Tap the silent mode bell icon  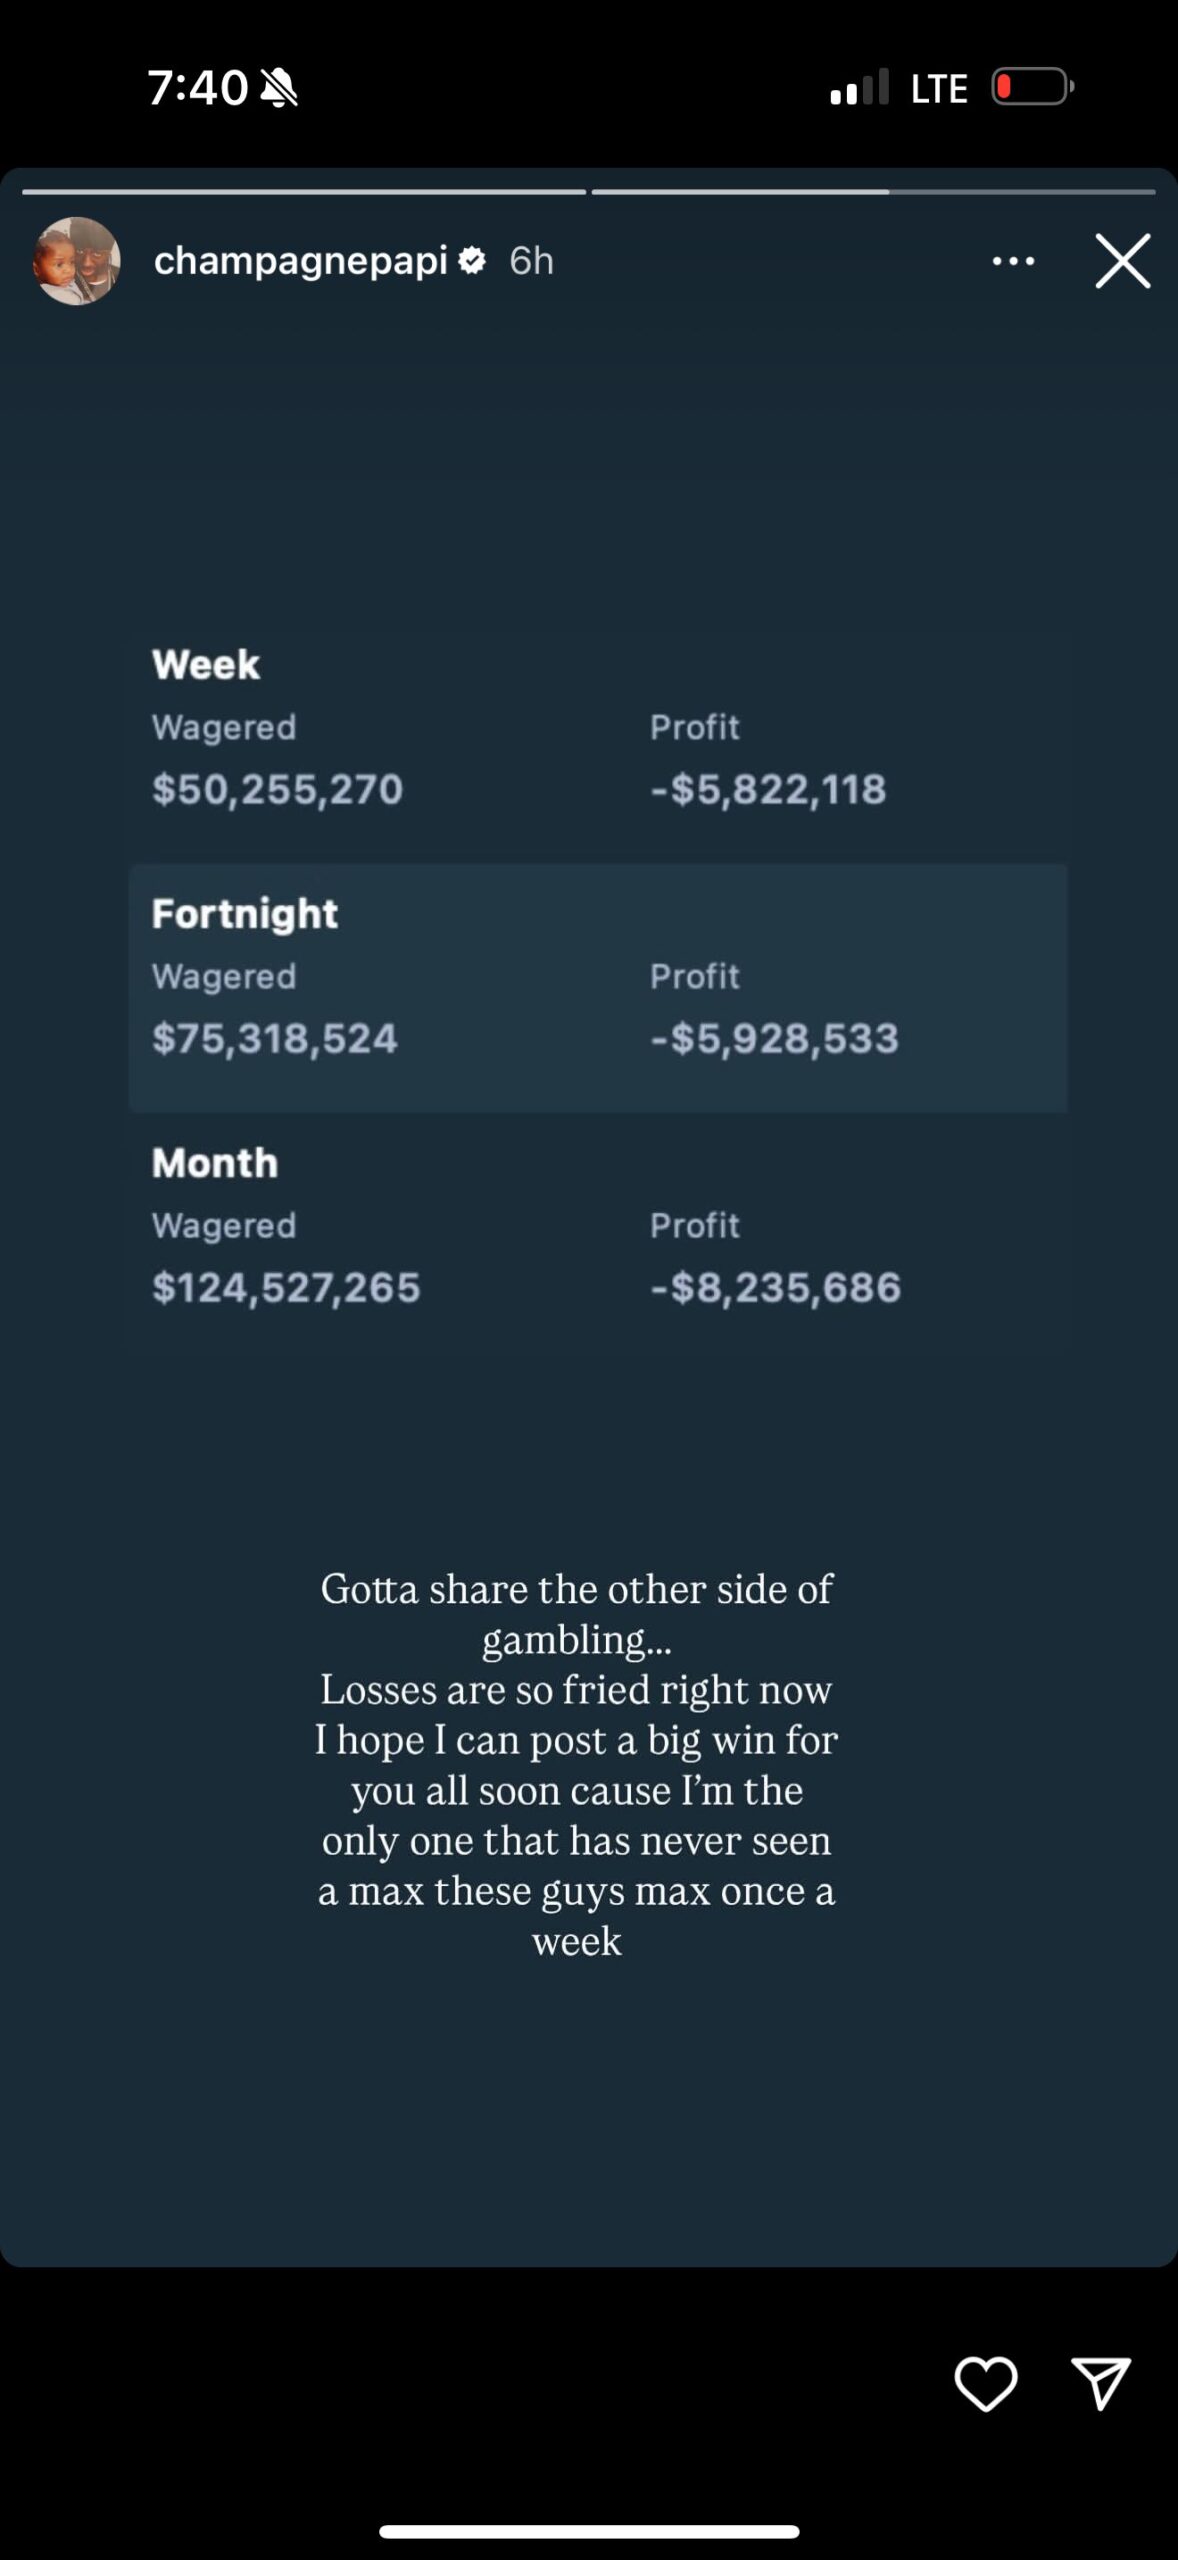point(279,88)
